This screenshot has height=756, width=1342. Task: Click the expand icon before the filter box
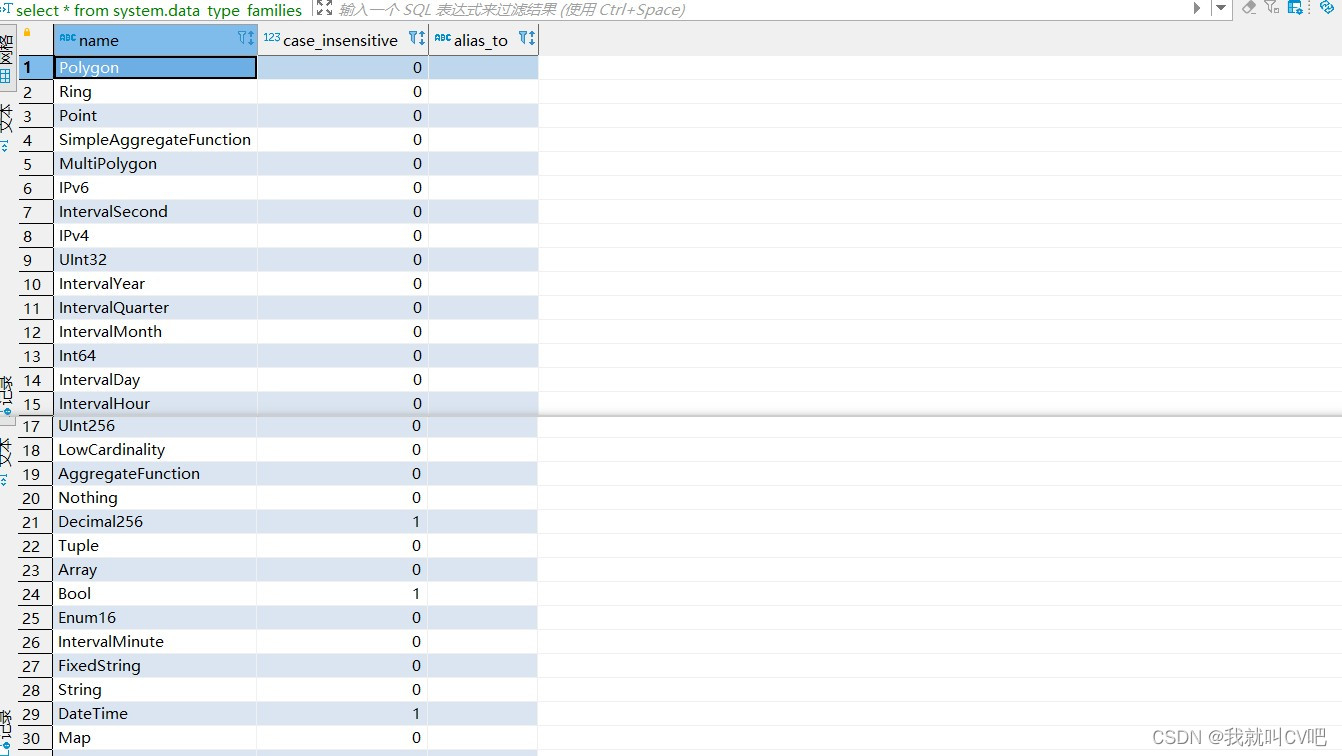[324, 8]
